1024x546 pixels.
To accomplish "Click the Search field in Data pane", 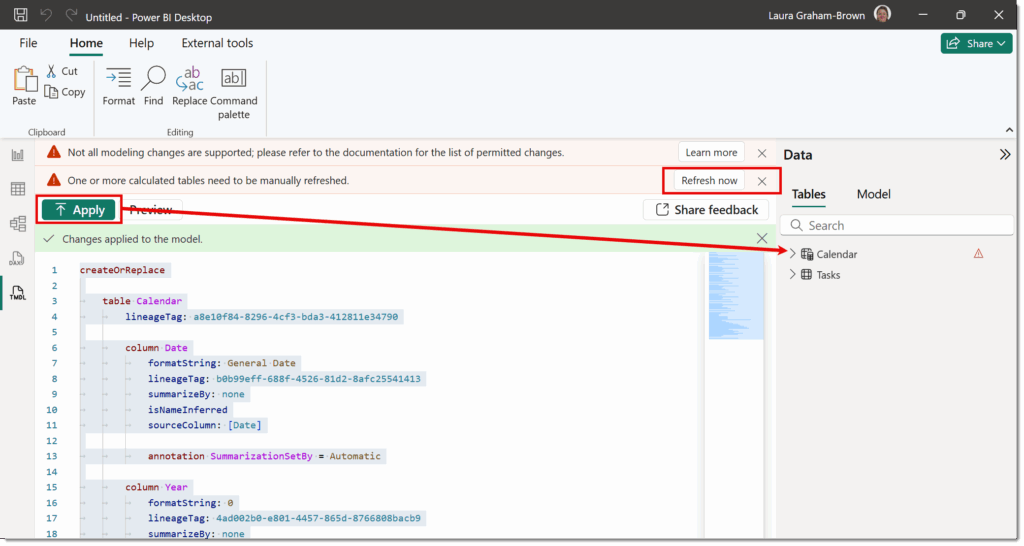I will [x=897, y=225].
